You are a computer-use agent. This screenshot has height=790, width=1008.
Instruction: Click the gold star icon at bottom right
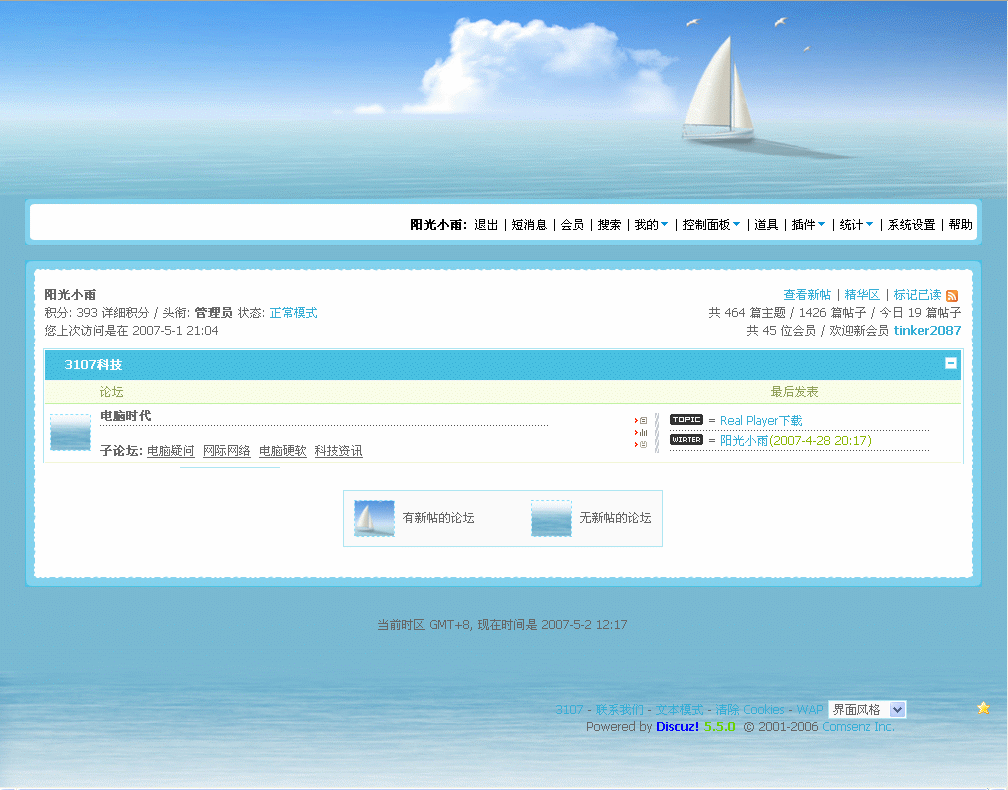point(984,708)
